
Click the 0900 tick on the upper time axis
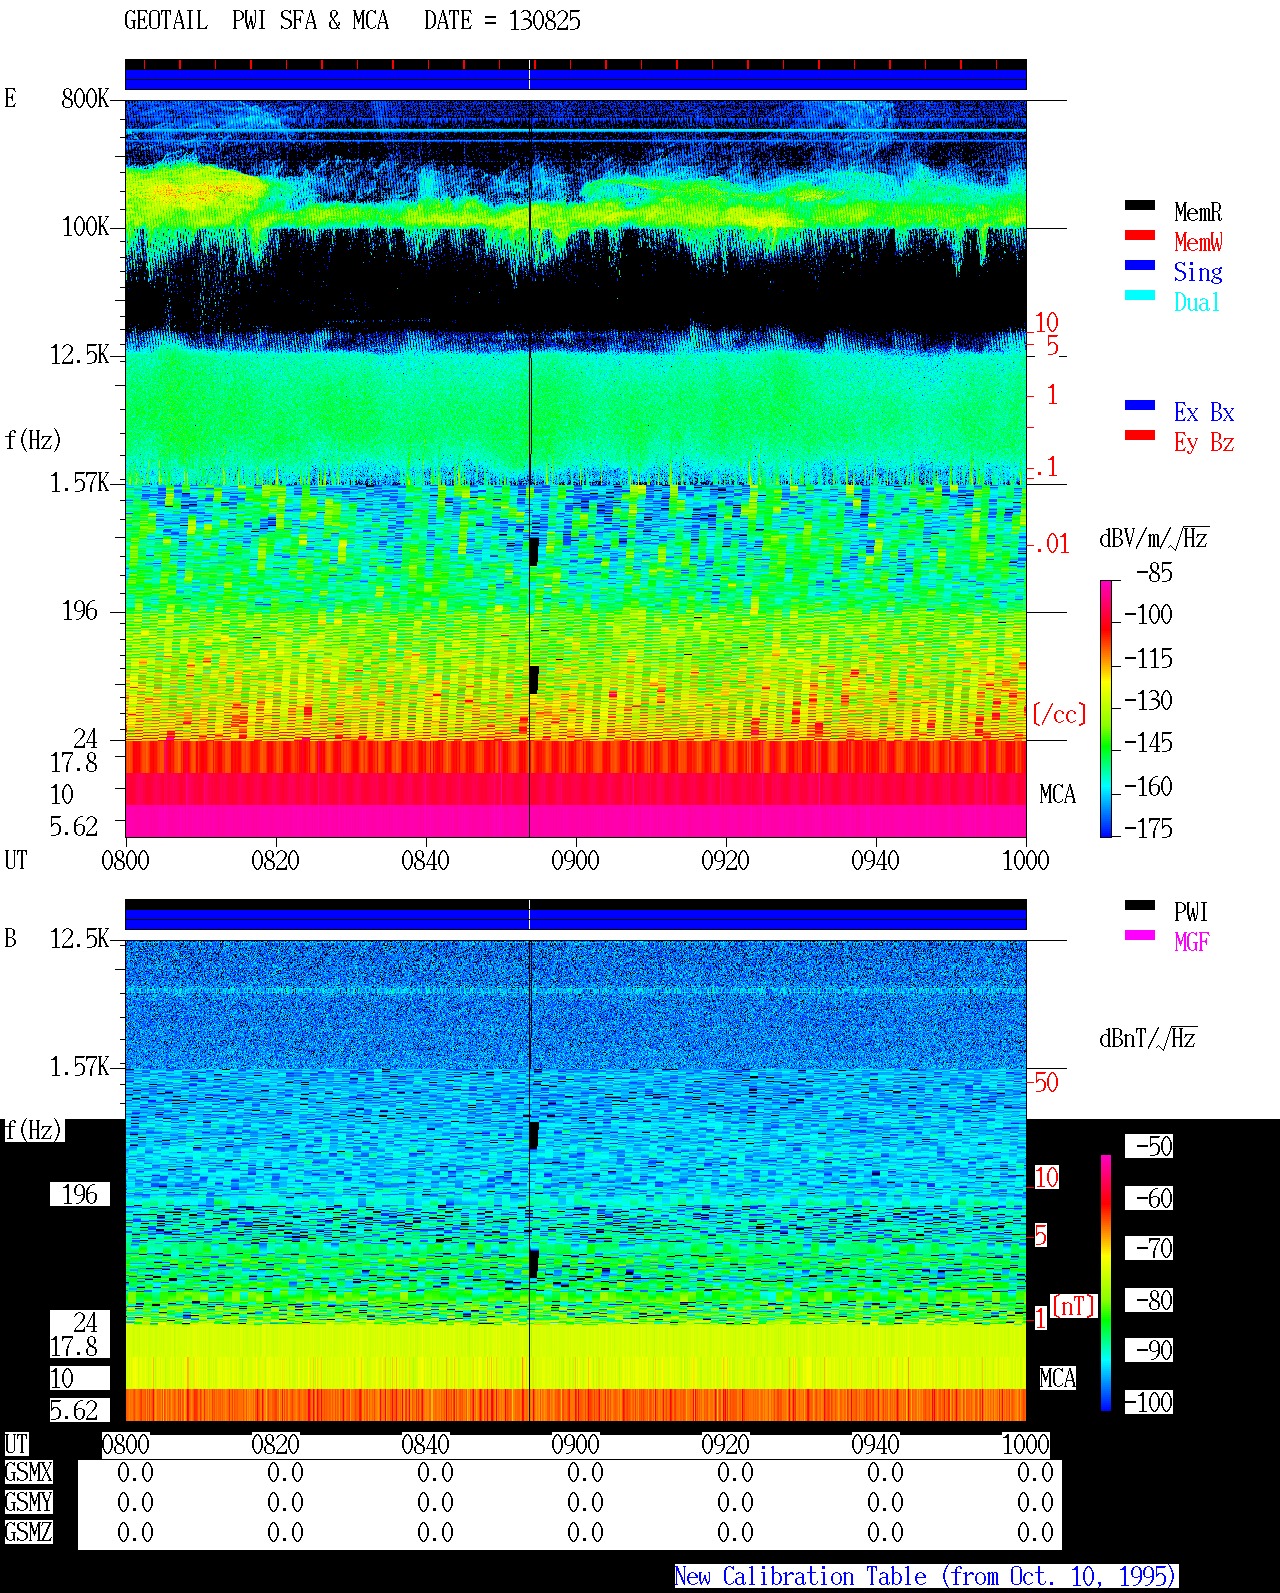click(x=575, y=860)
